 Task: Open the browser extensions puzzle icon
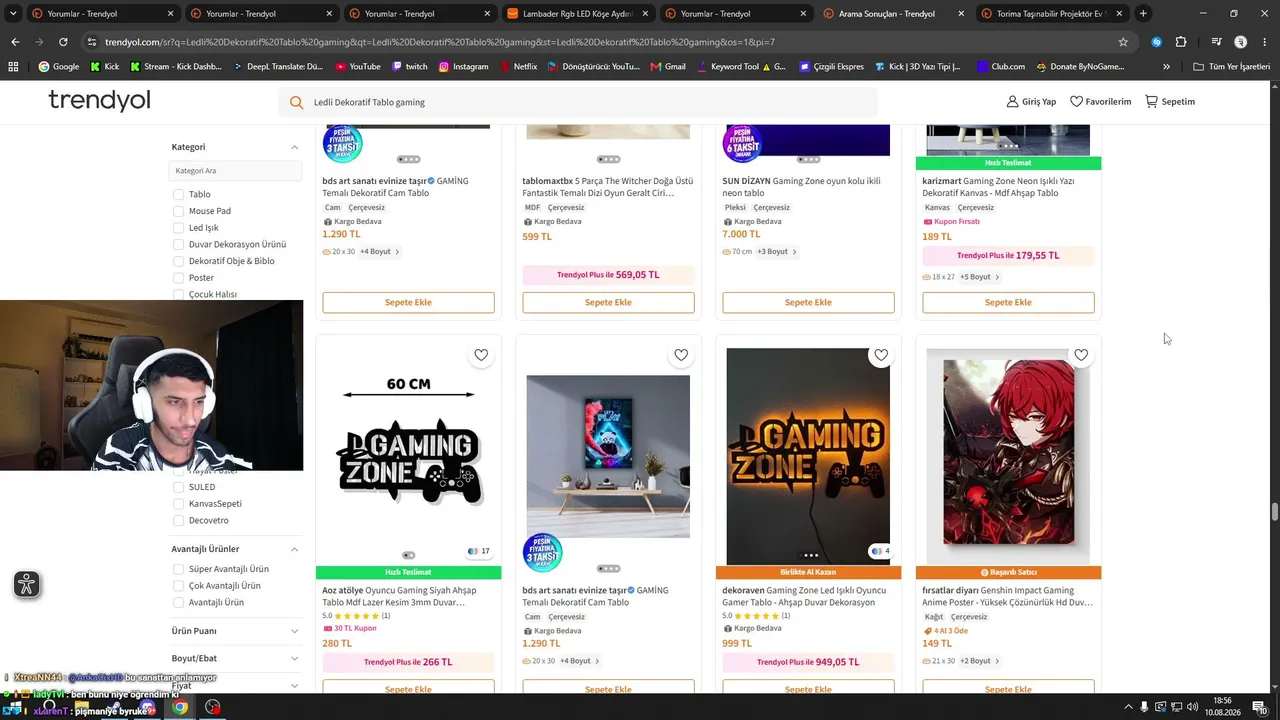(1181, 42)
